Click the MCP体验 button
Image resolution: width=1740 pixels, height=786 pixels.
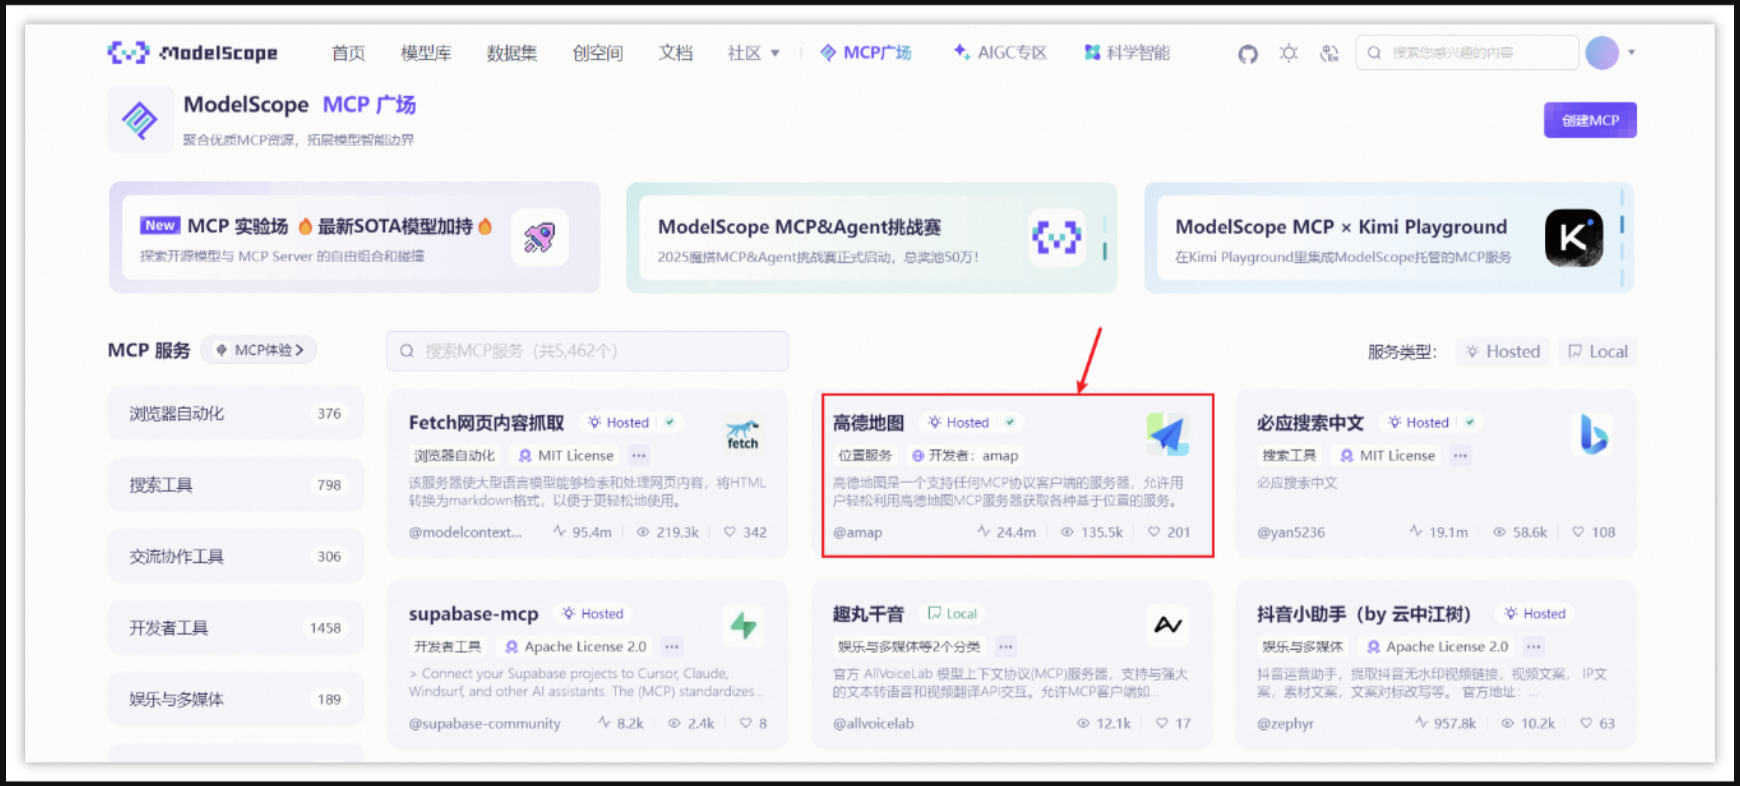[259, 350]
